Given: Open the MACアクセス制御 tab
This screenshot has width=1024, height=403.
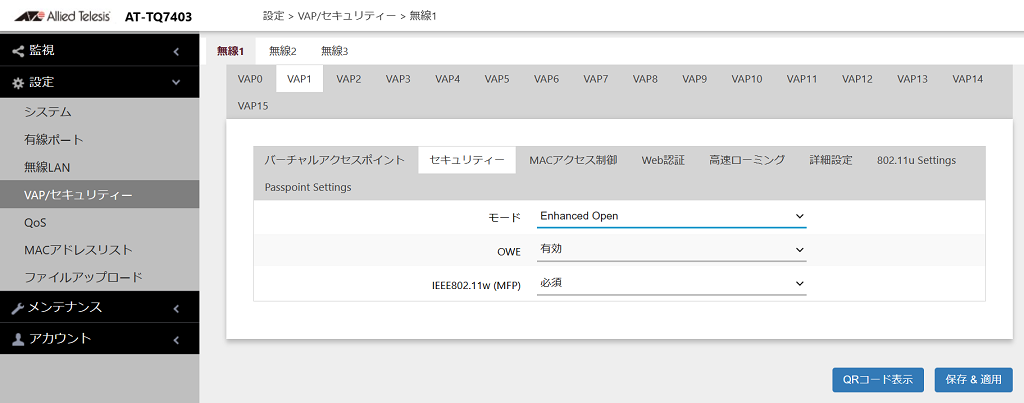Looking at the screenshot, I should tap(573, 160).
